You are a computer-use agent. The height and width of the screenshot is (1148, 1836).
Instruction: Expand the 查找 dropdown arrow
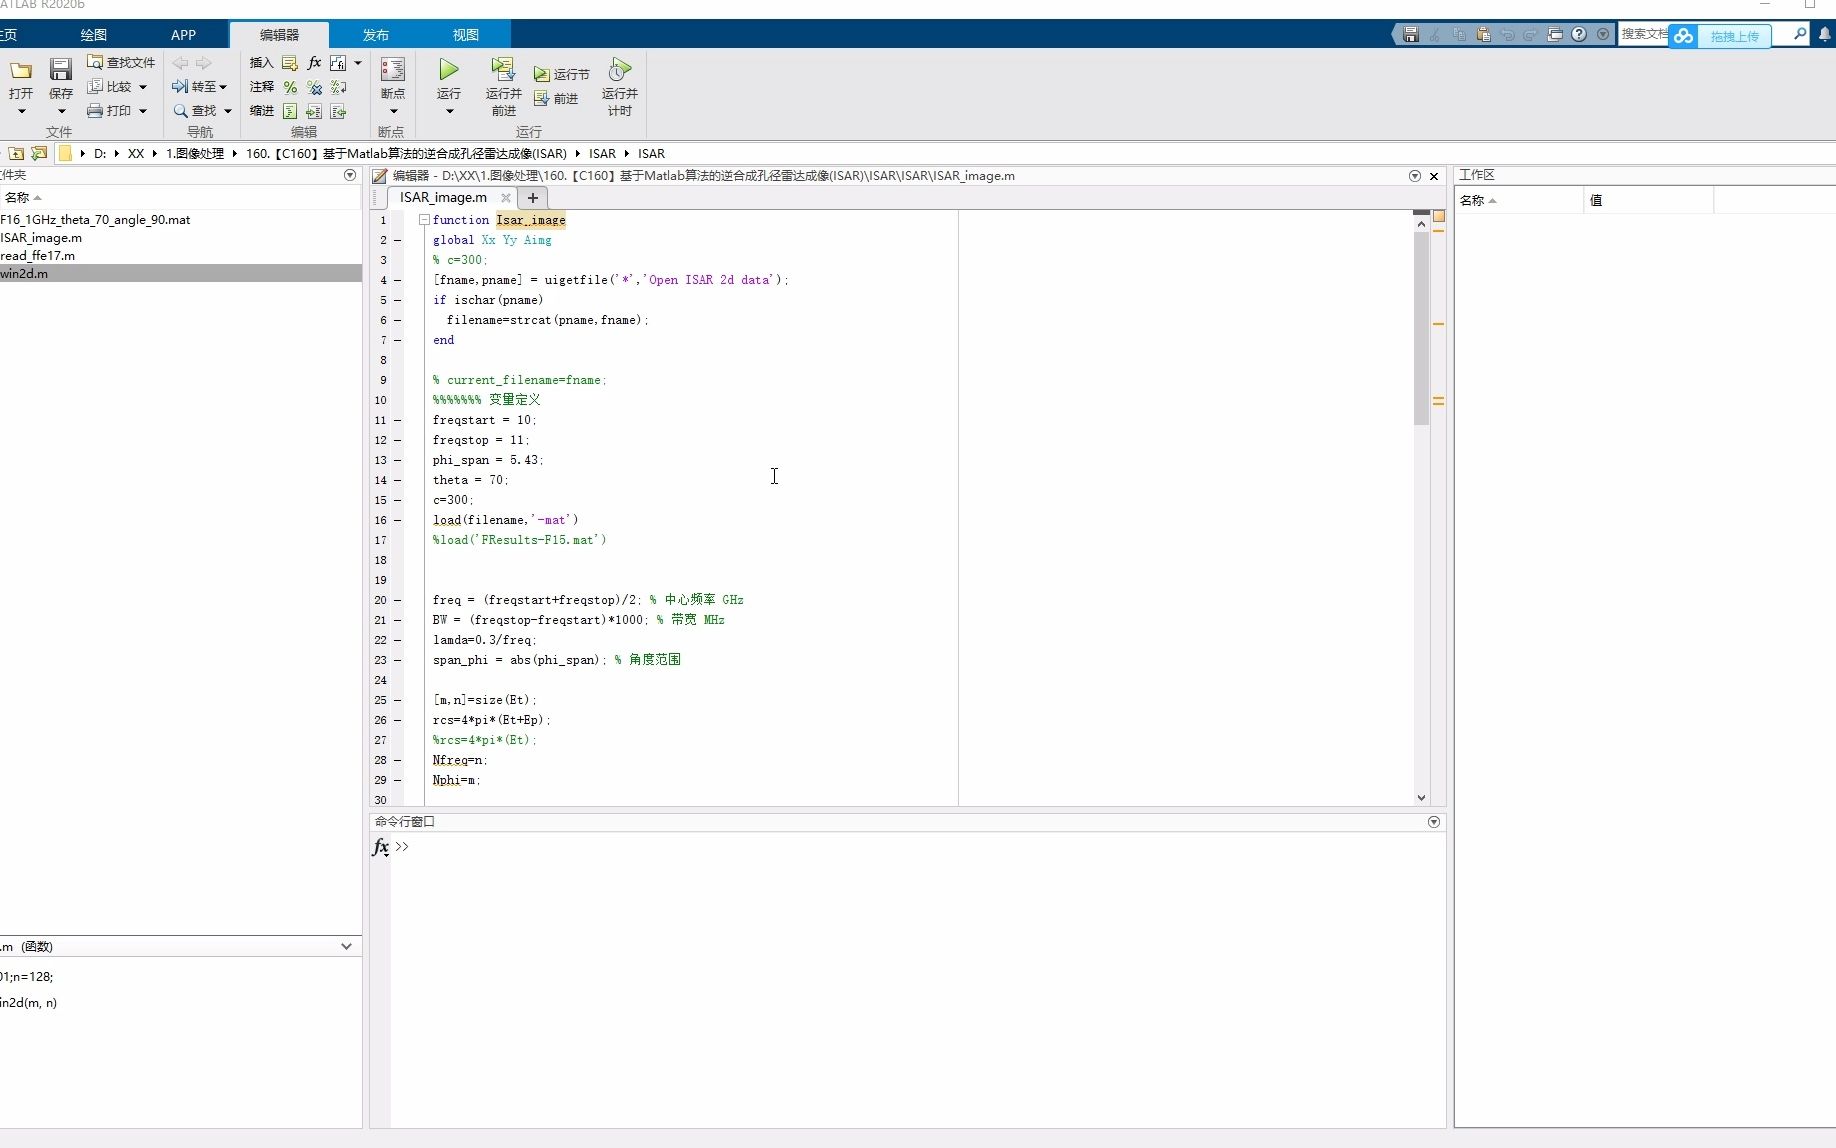228,111
